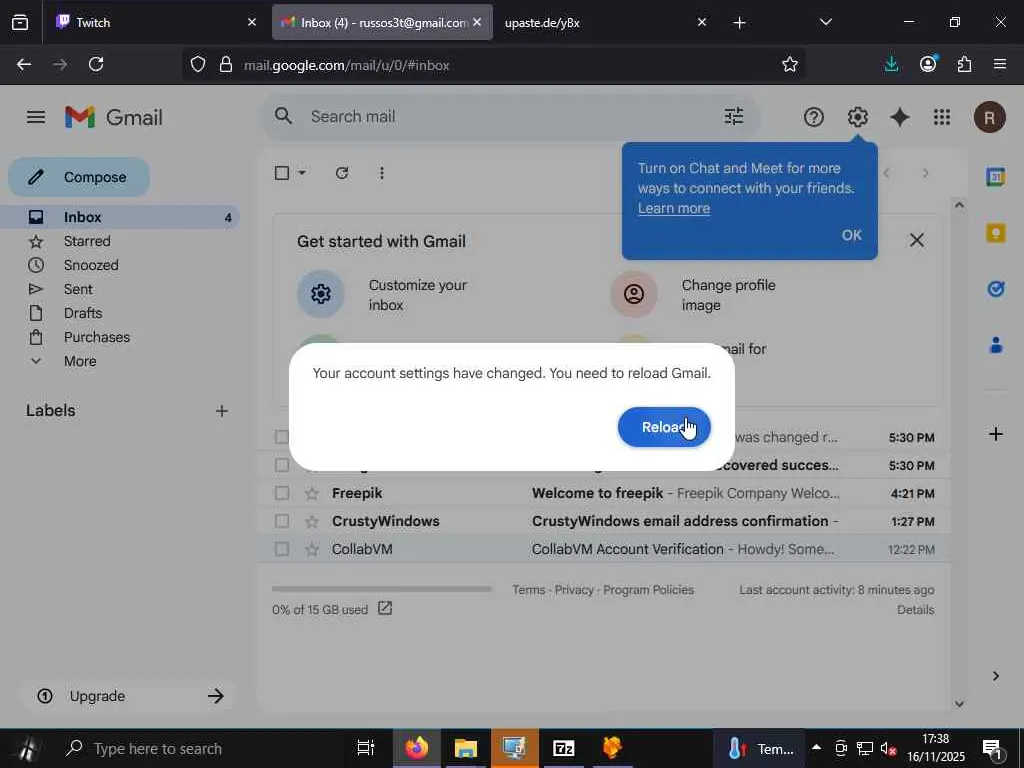Screen dimensions: 1024x768
Task: Open the Privacy link
Action: coord(574,590)
